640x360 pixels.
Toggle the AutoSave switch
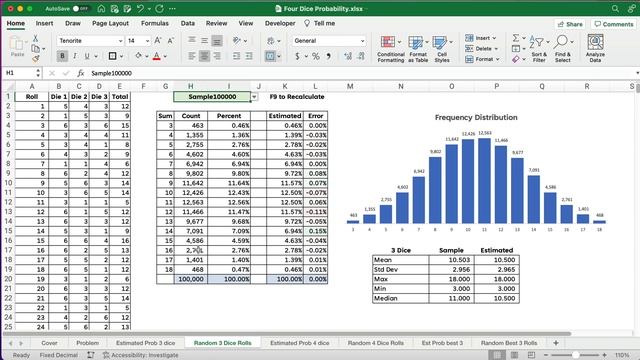pyautogui.click(x=80, y=9)
